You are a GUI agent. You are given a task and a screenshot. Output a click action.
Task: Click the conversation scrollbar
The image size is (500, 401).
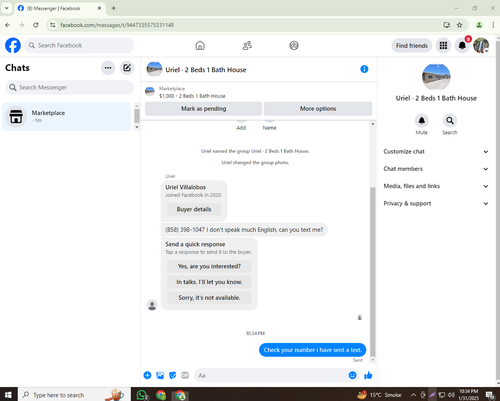tap(373, 272)
